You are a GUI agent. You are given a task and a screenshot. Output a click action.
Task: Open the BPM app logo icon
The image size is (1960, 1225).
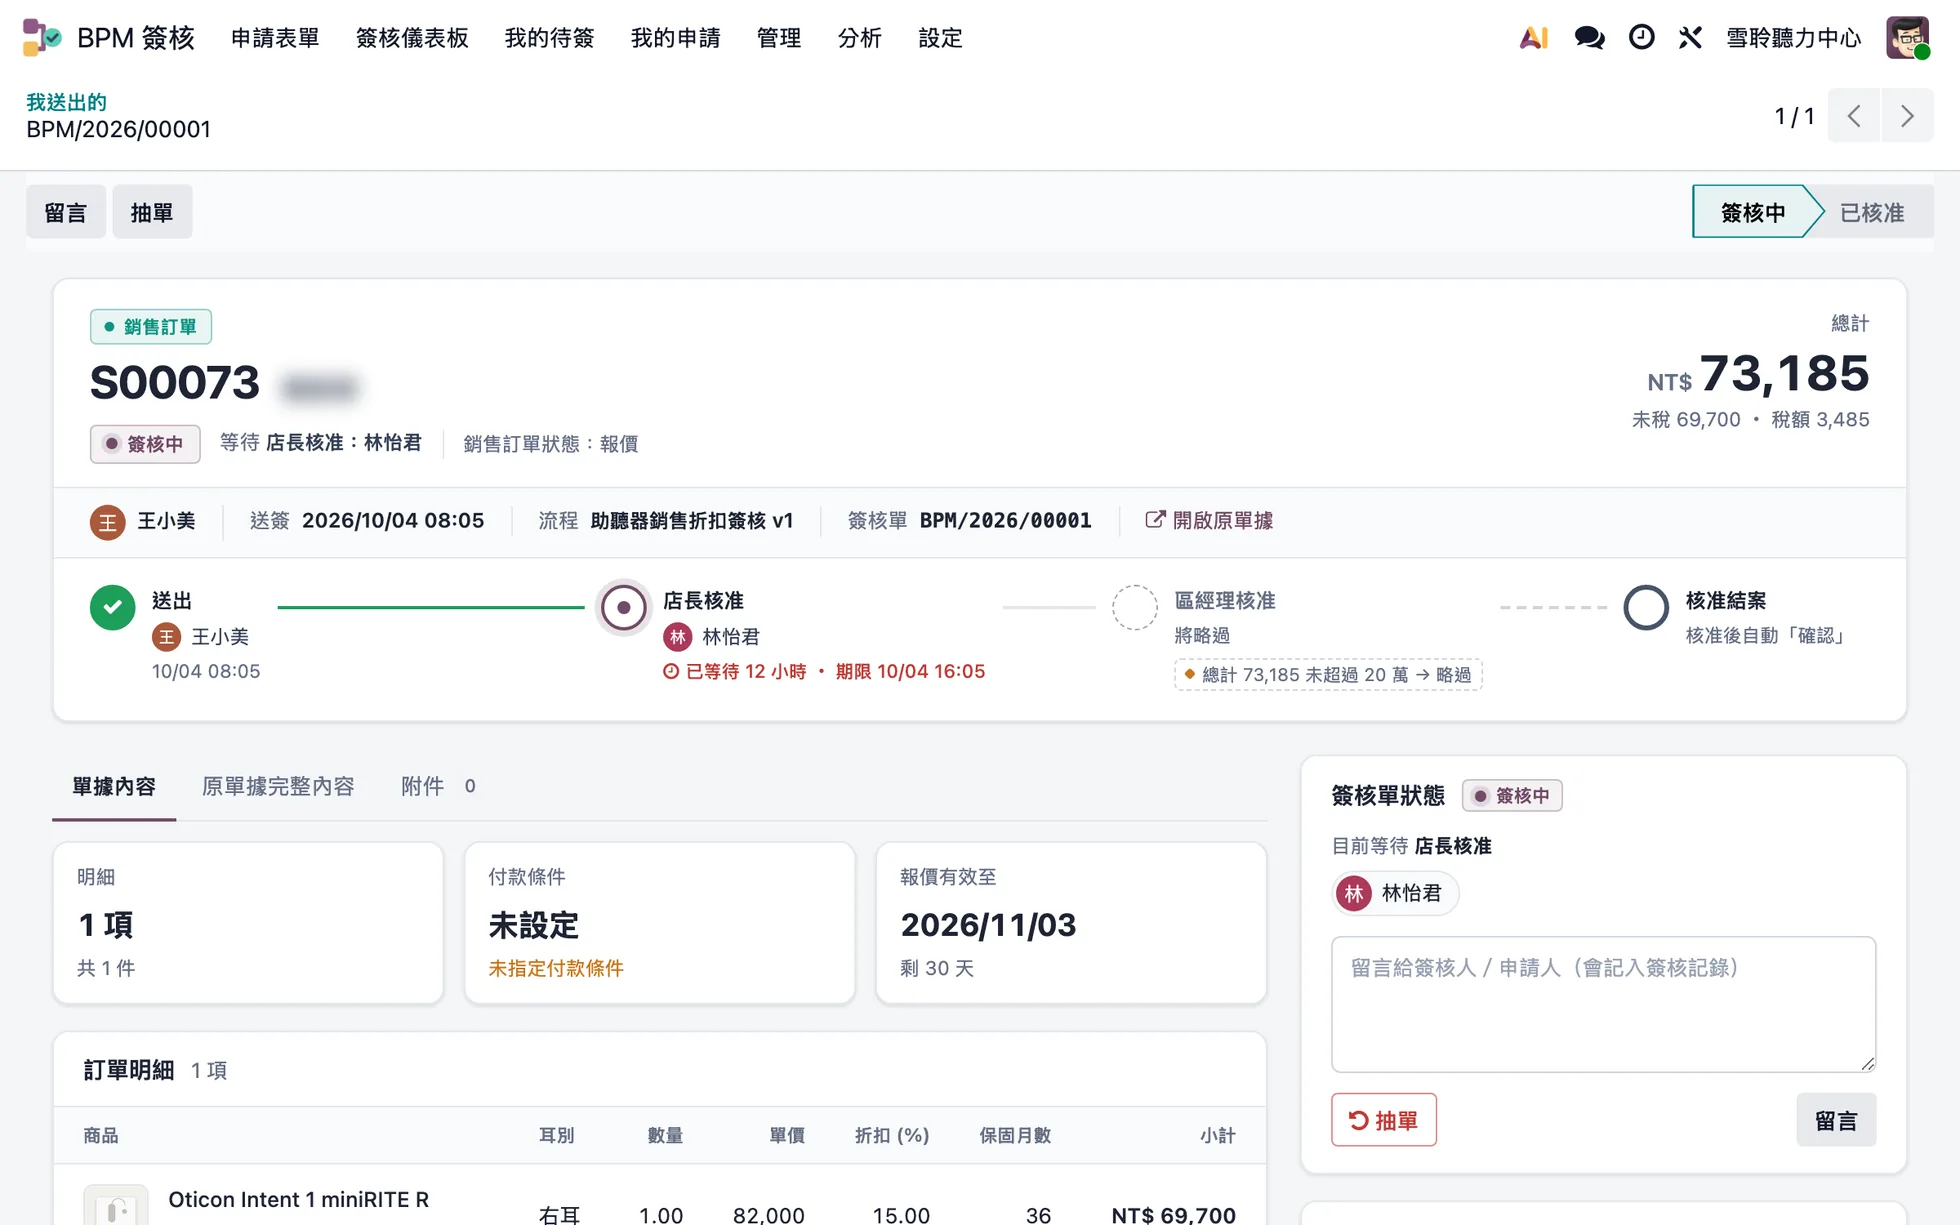point(42,37)
